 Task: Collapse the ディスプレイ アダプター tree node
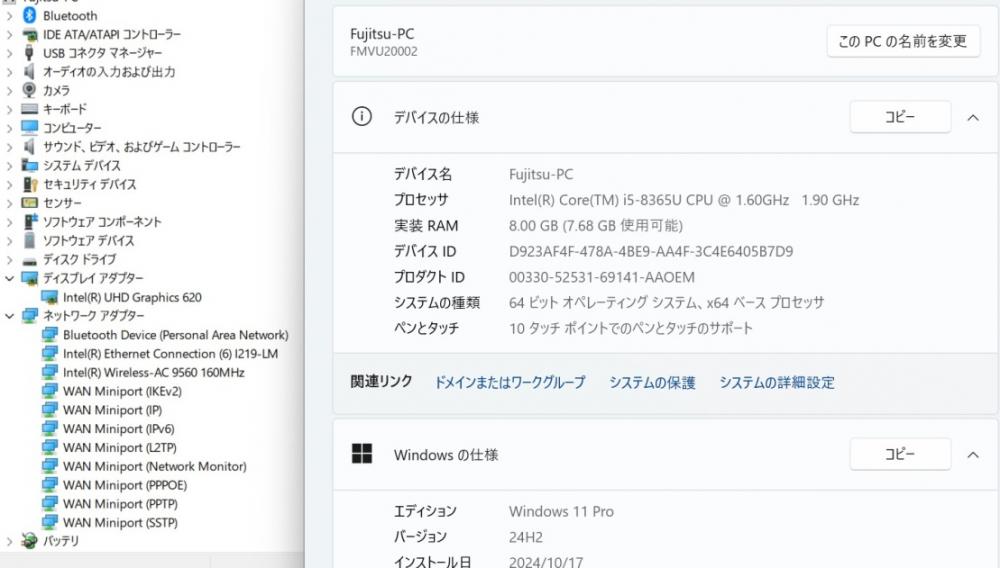tap(9, 278)
